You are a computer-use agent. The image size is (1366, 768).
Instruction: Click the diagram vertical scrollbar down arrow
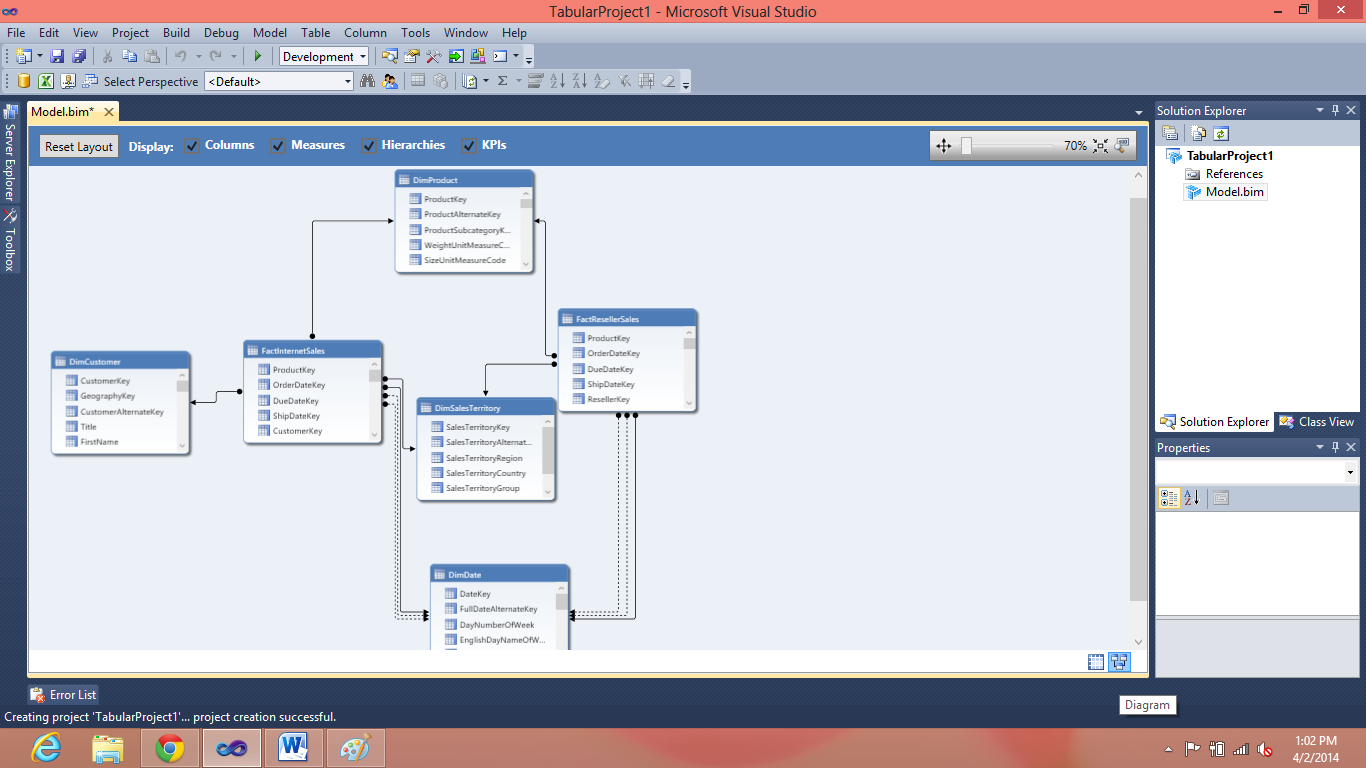tap(1138, 641)
